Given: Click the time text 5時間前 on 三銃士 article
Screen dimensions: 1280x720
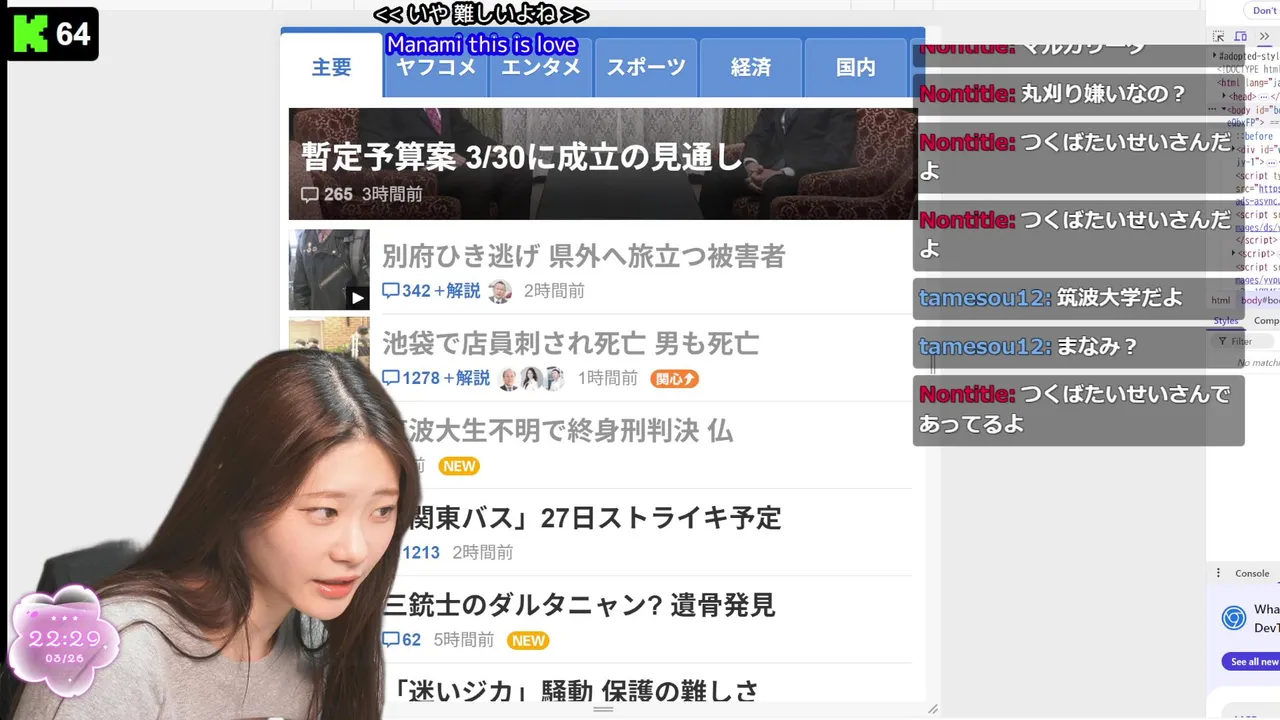Looking at the screenshot, I should pos(463,640).
